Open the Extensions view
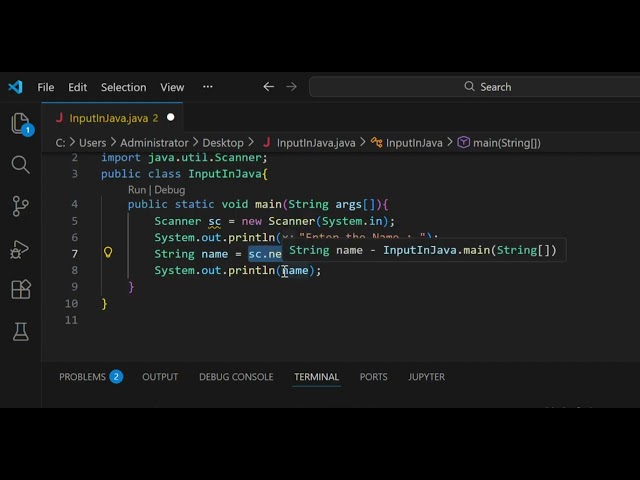Screen dimensions: 640x480 point(21,289)
